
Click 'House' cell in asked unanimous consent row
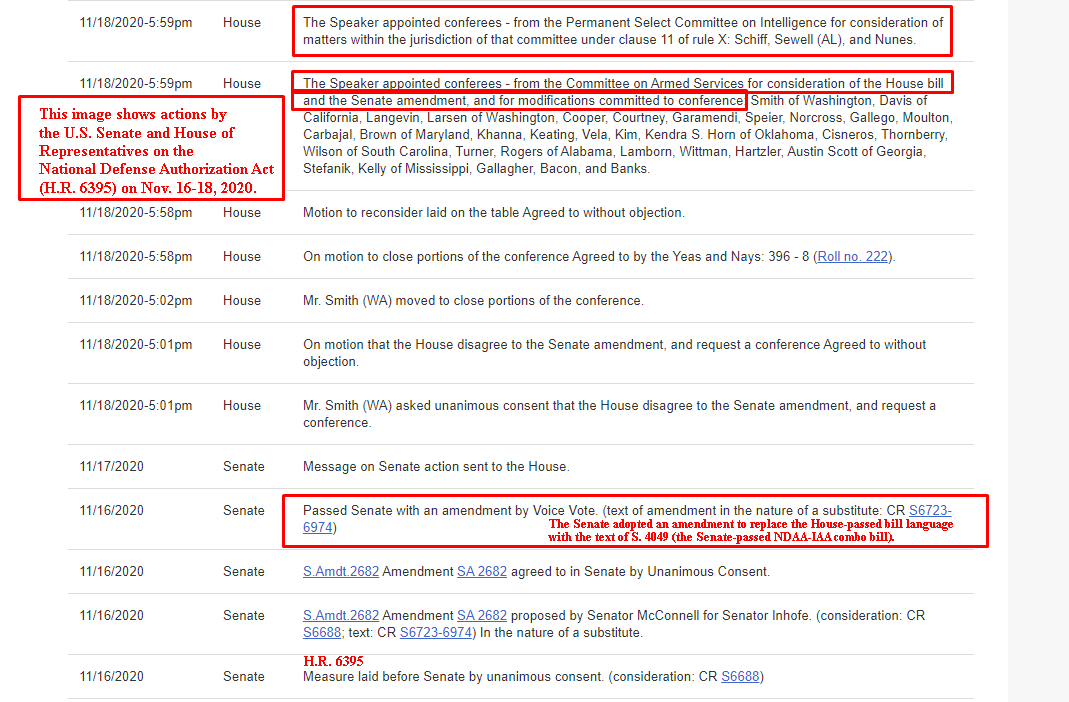point(242,406)
